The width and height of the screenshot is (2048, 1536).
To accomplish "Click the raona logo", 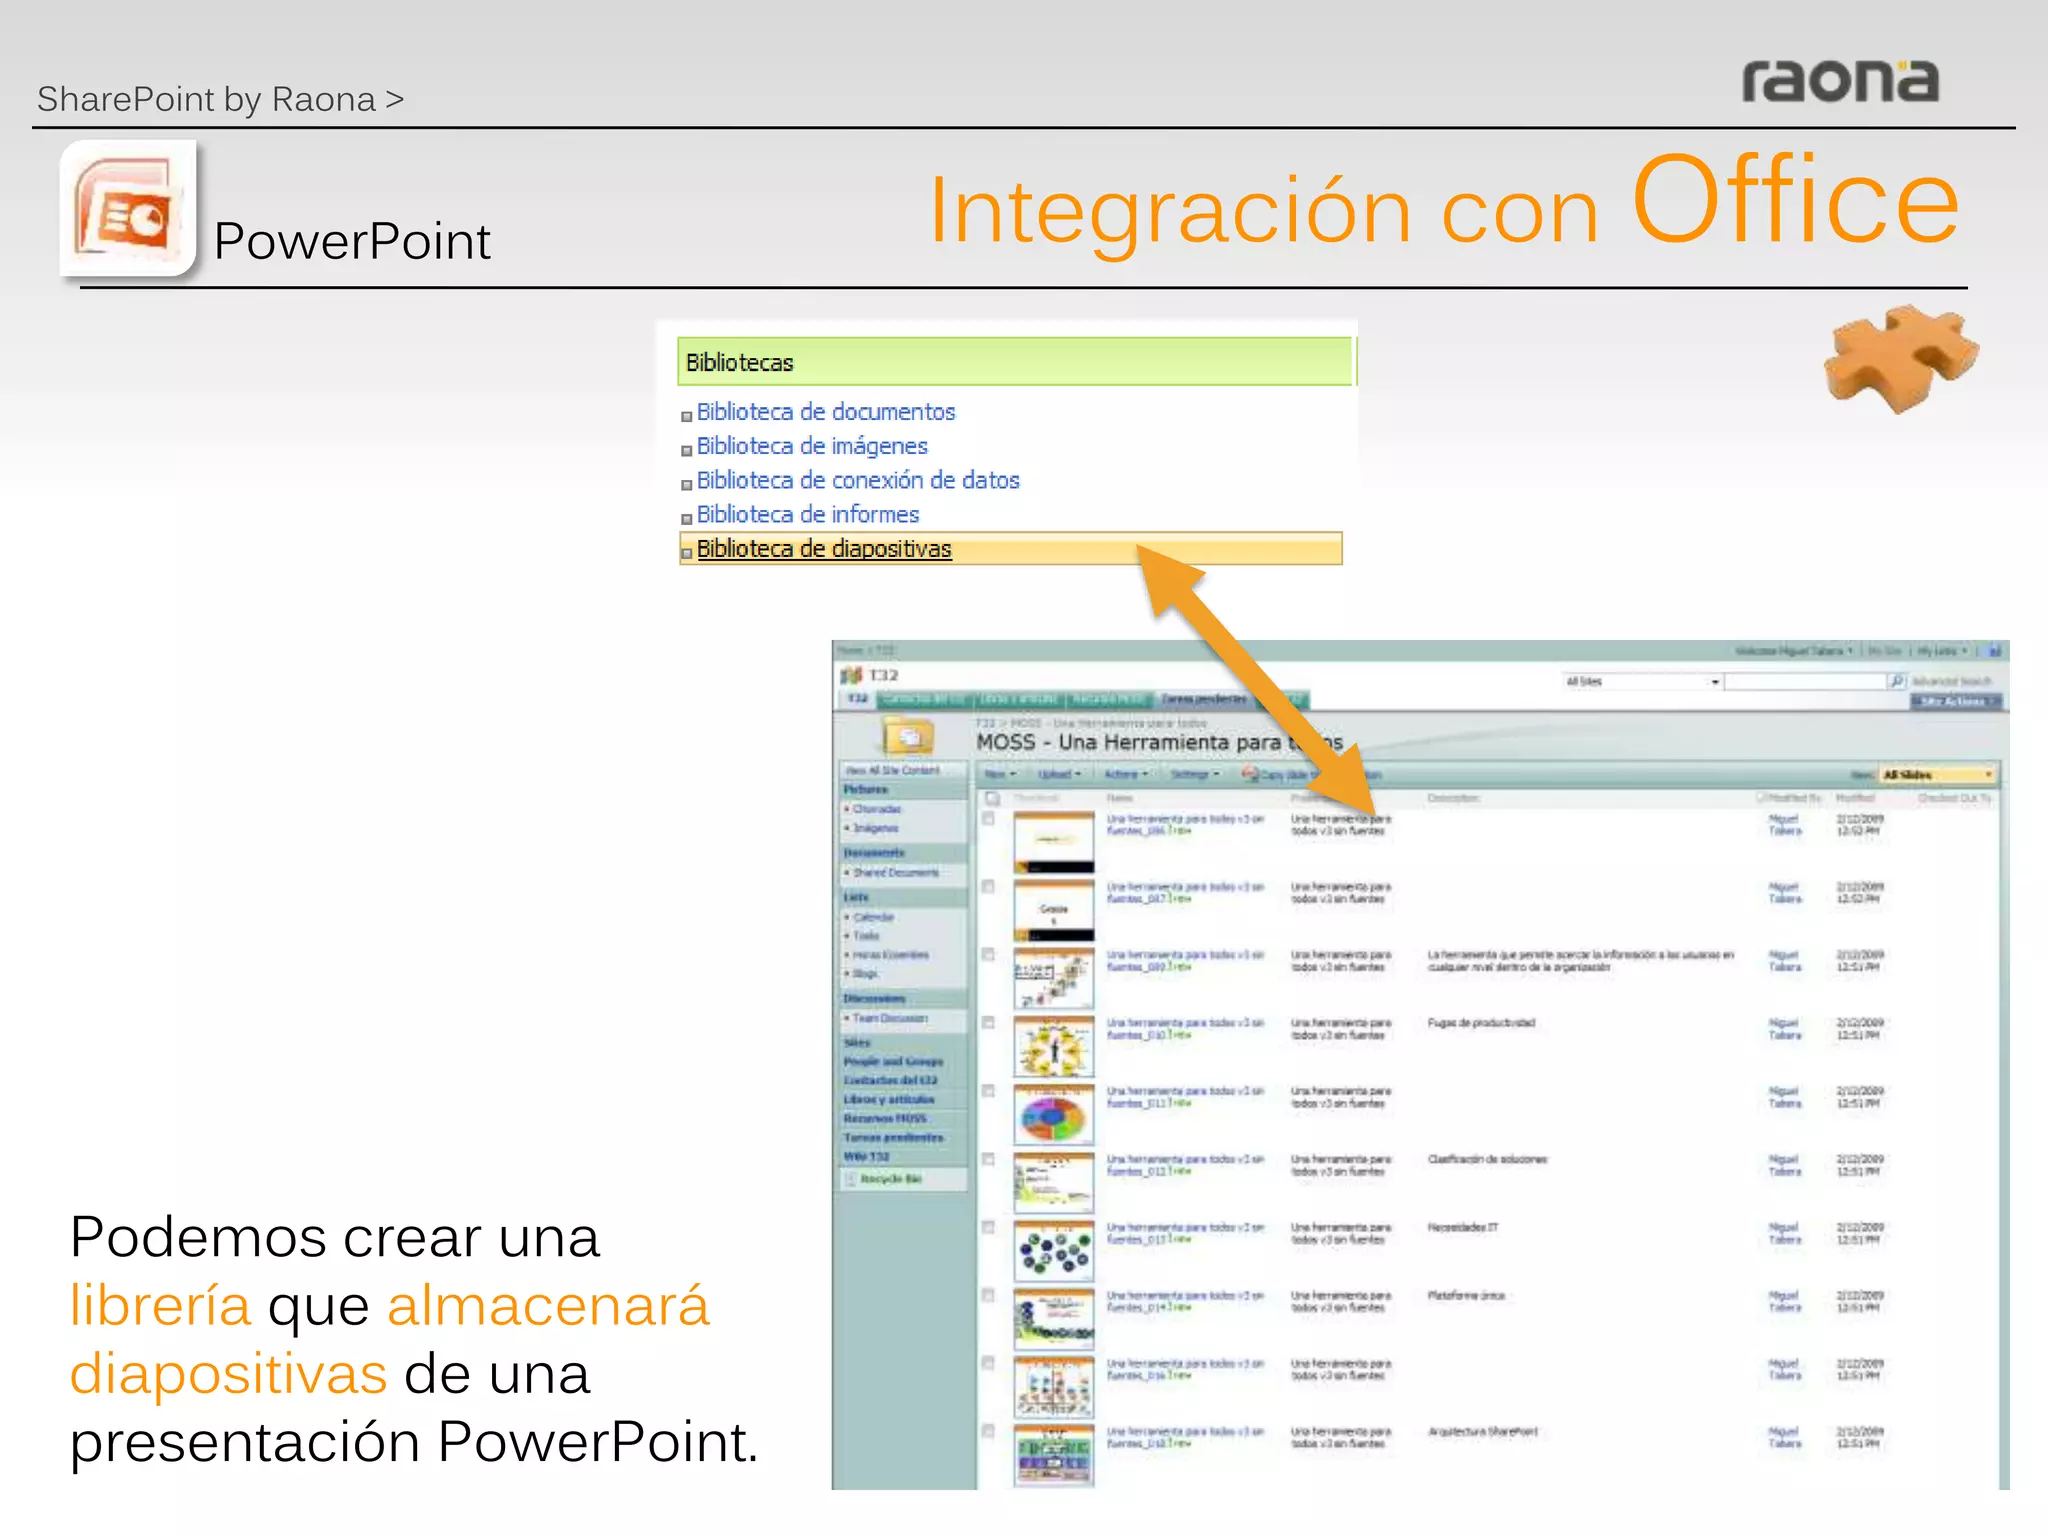I will tap(1840, 80).
